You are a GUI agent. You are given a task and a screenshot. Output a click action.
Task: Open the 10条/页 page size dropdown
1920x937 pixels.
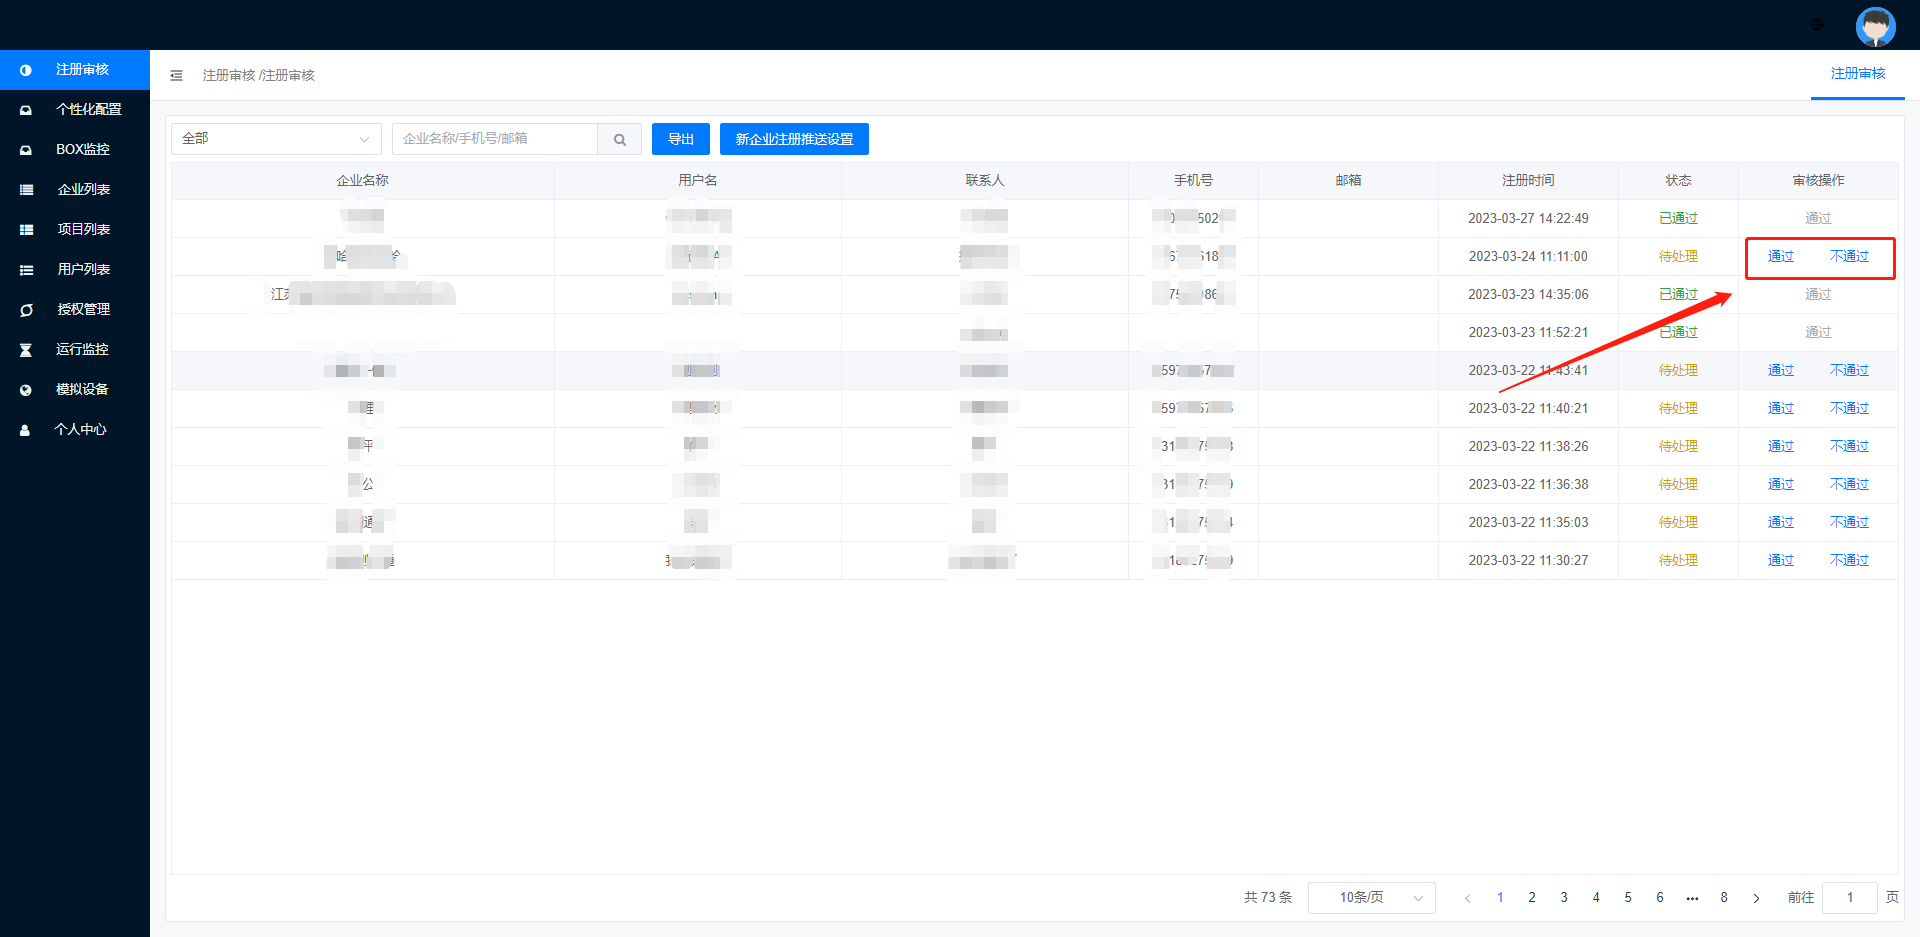[x=1371, y=898]
